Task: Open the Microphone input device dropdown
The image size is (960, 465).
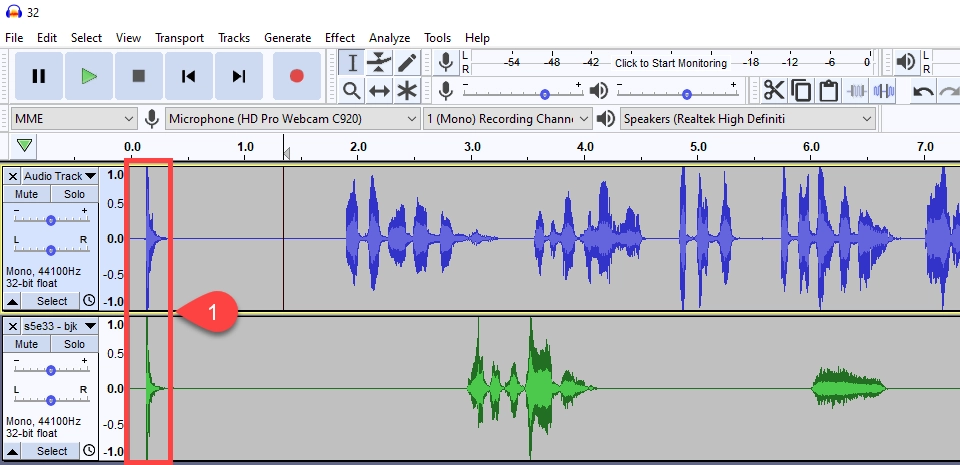Action: click(292, 119)
